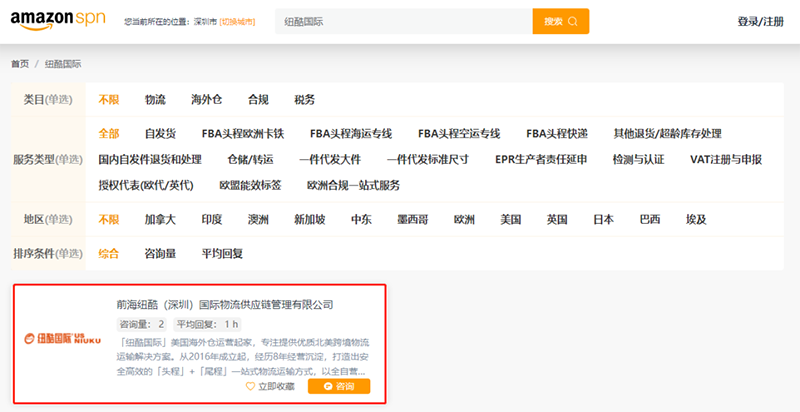Filter by 美国 region
Image resolution: width=800 pixels, height=412 pixels.
pos(511,219)
